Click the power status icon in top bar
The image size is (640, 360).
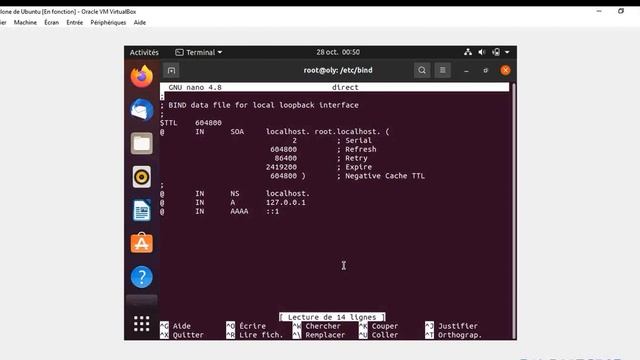tap(496, 52)
